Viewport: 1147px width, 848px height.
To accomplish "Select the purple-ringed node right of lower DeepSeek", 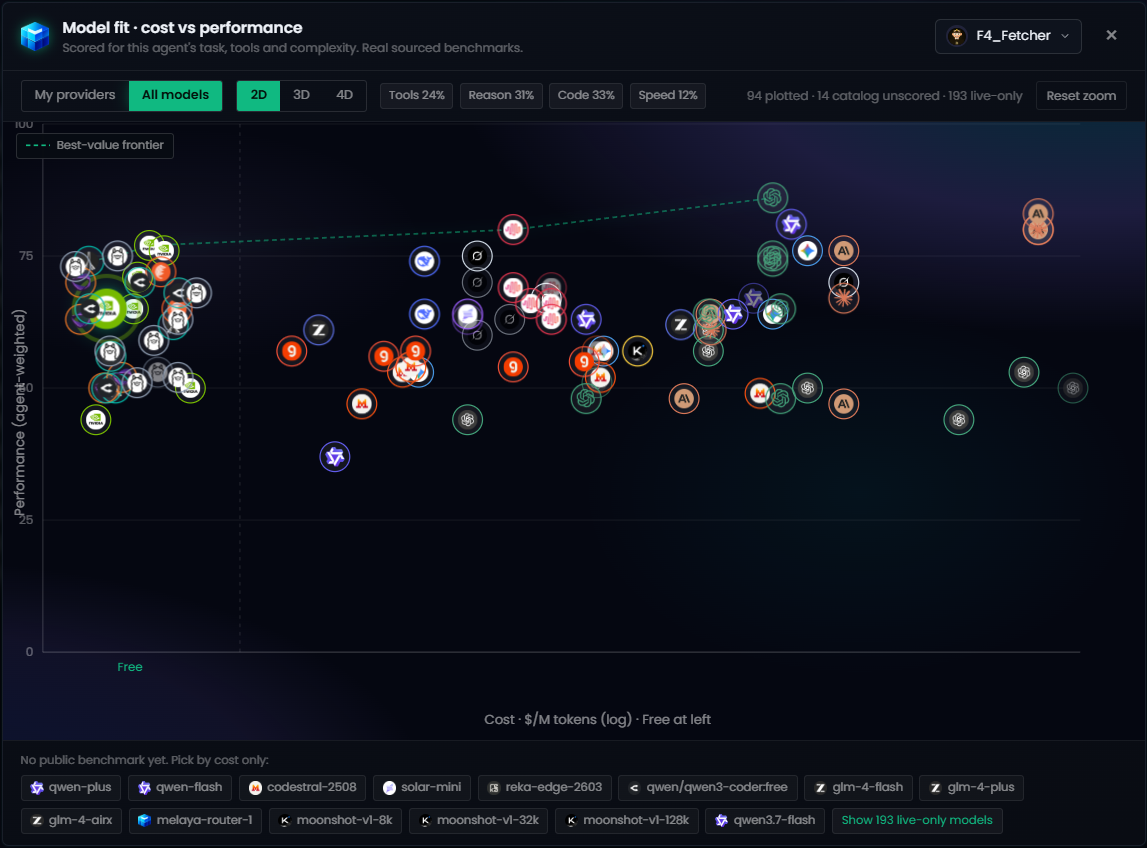I will click(x=467, y=315).
